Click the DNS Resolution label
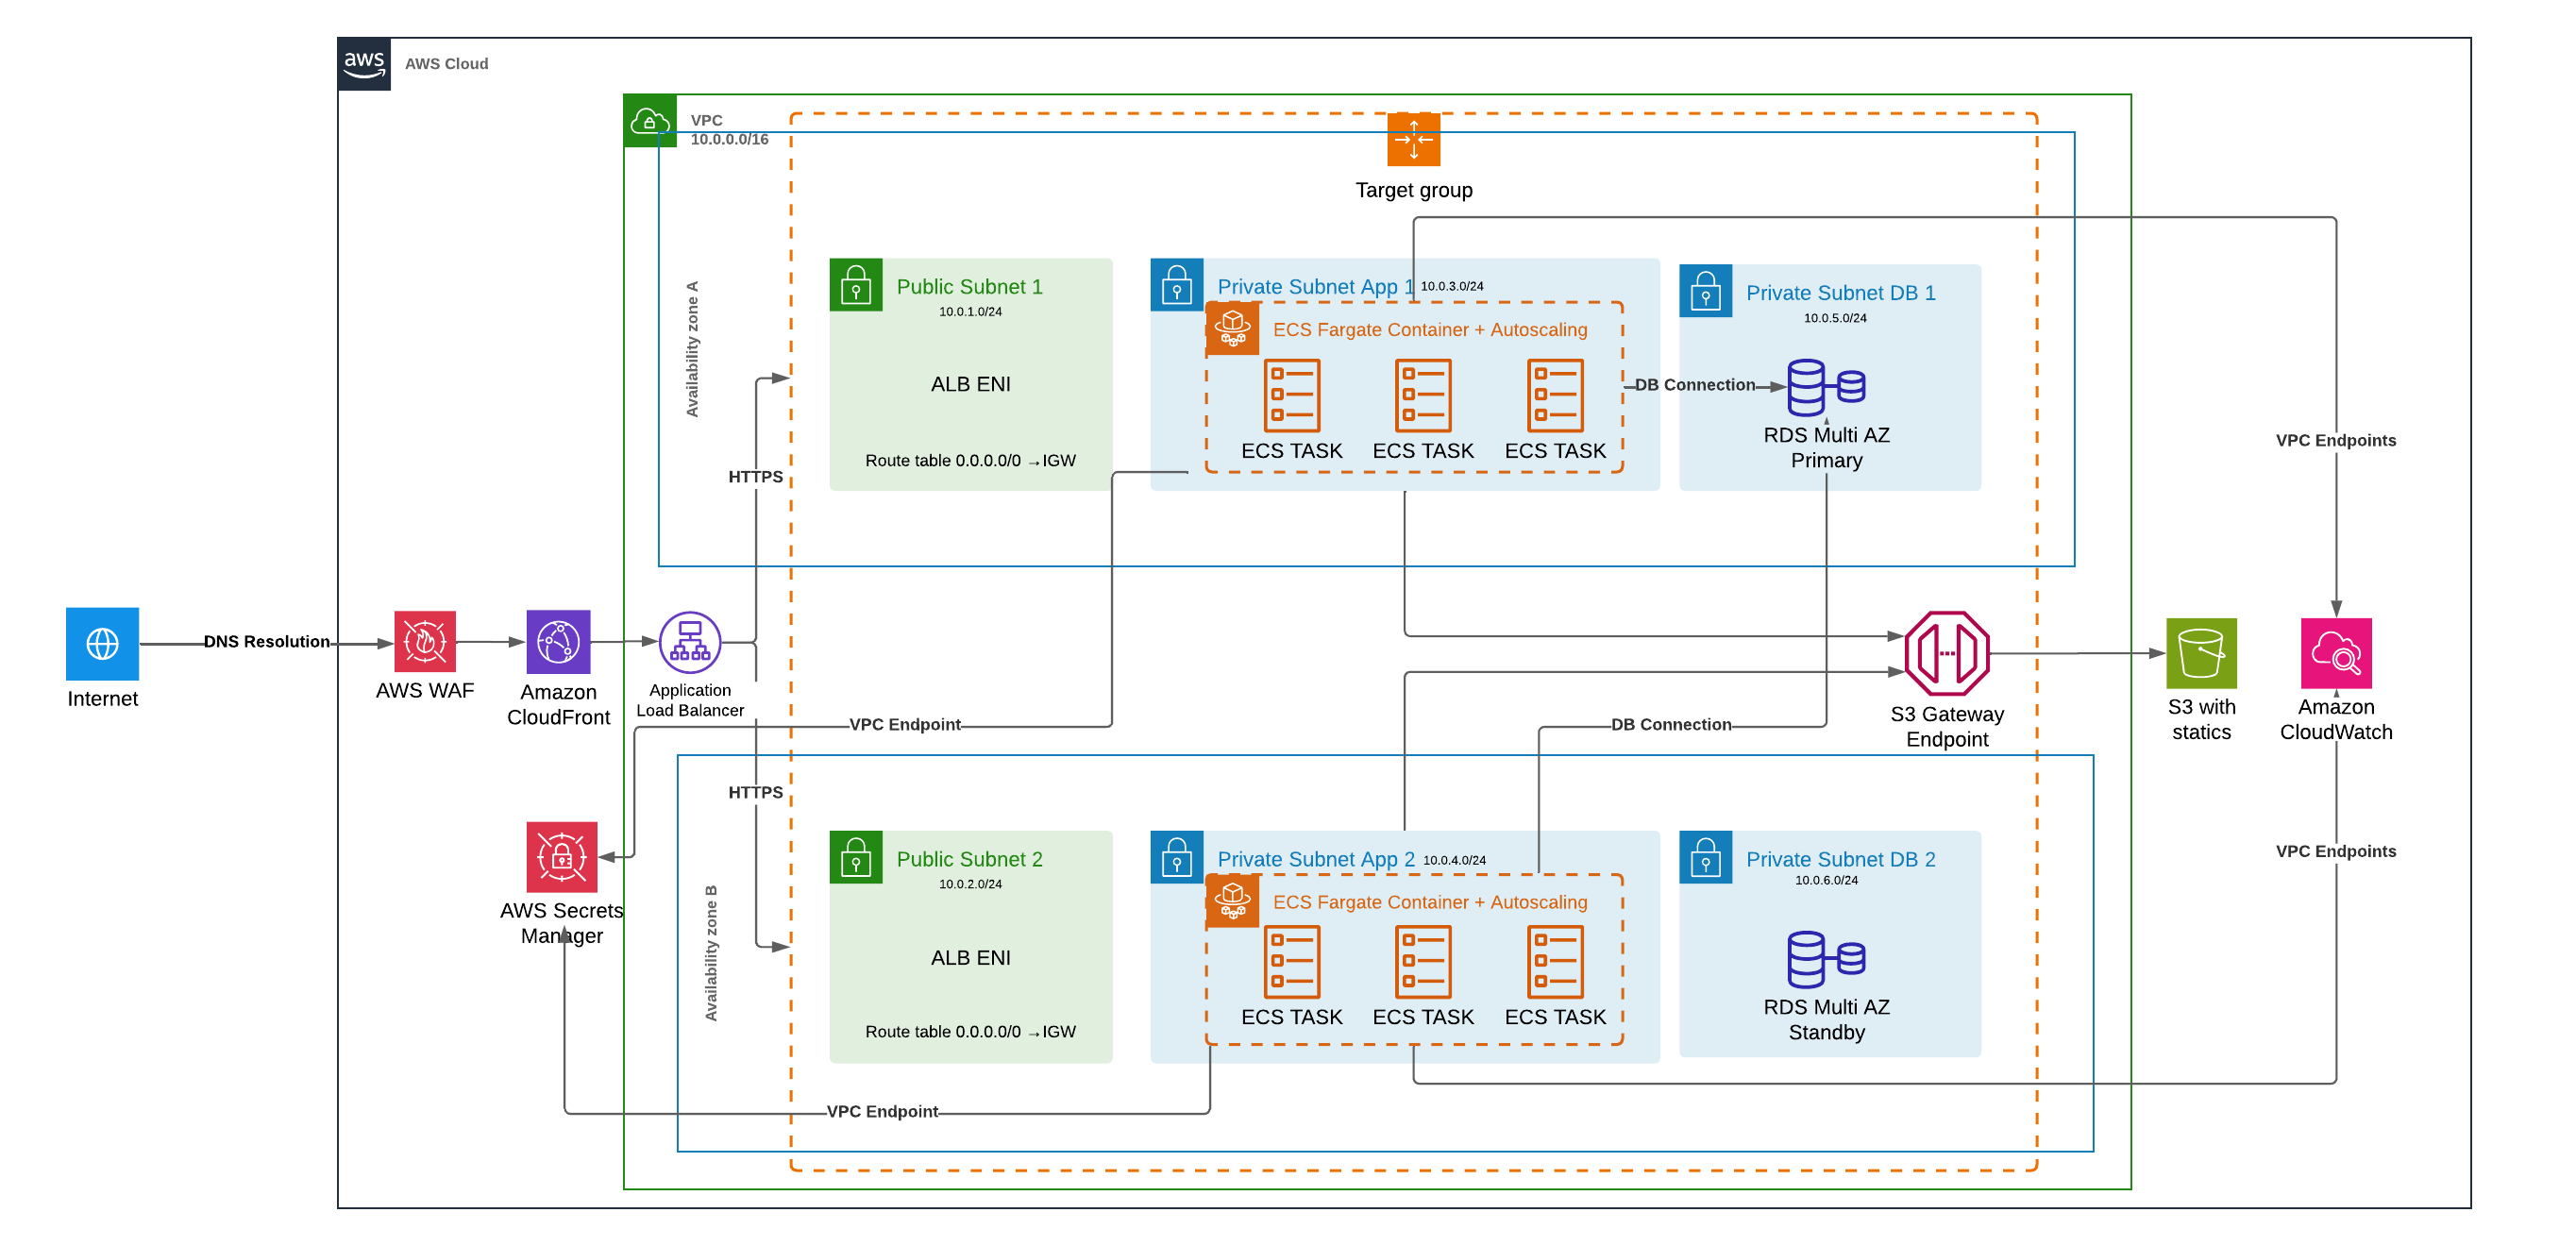The image size is (2576, 1246). (267, 642)
